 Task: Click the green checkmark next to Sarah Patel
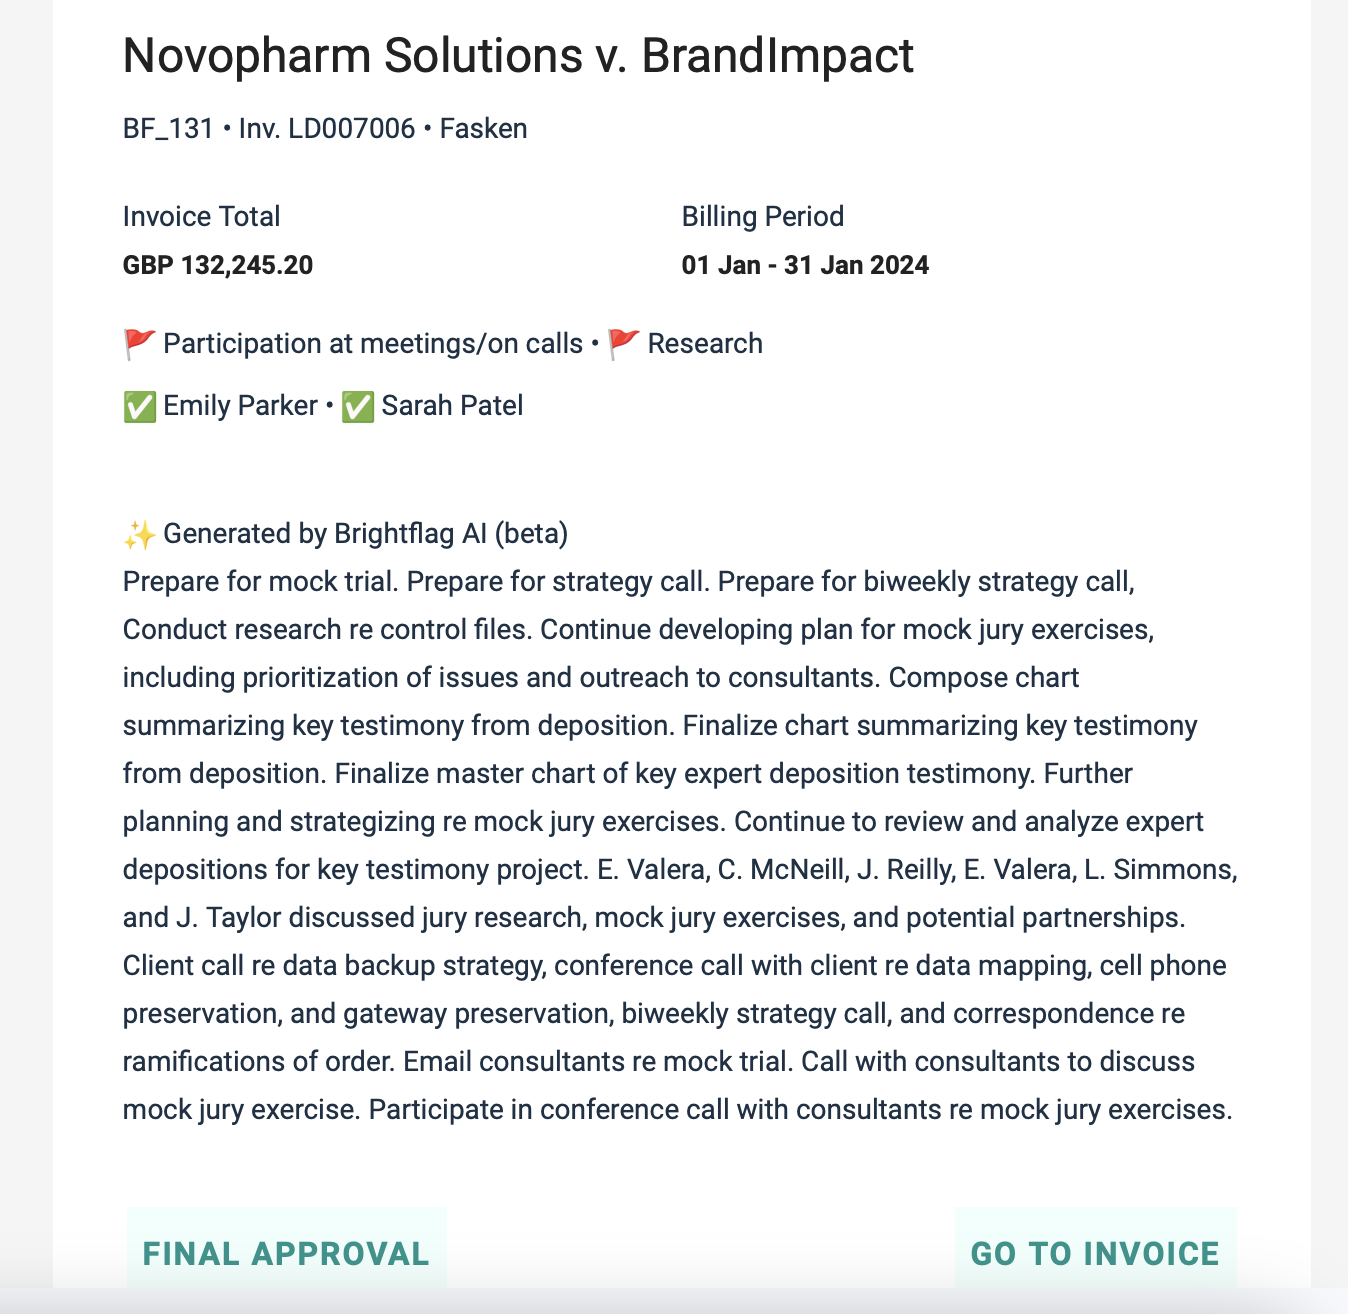pos(358,406)
